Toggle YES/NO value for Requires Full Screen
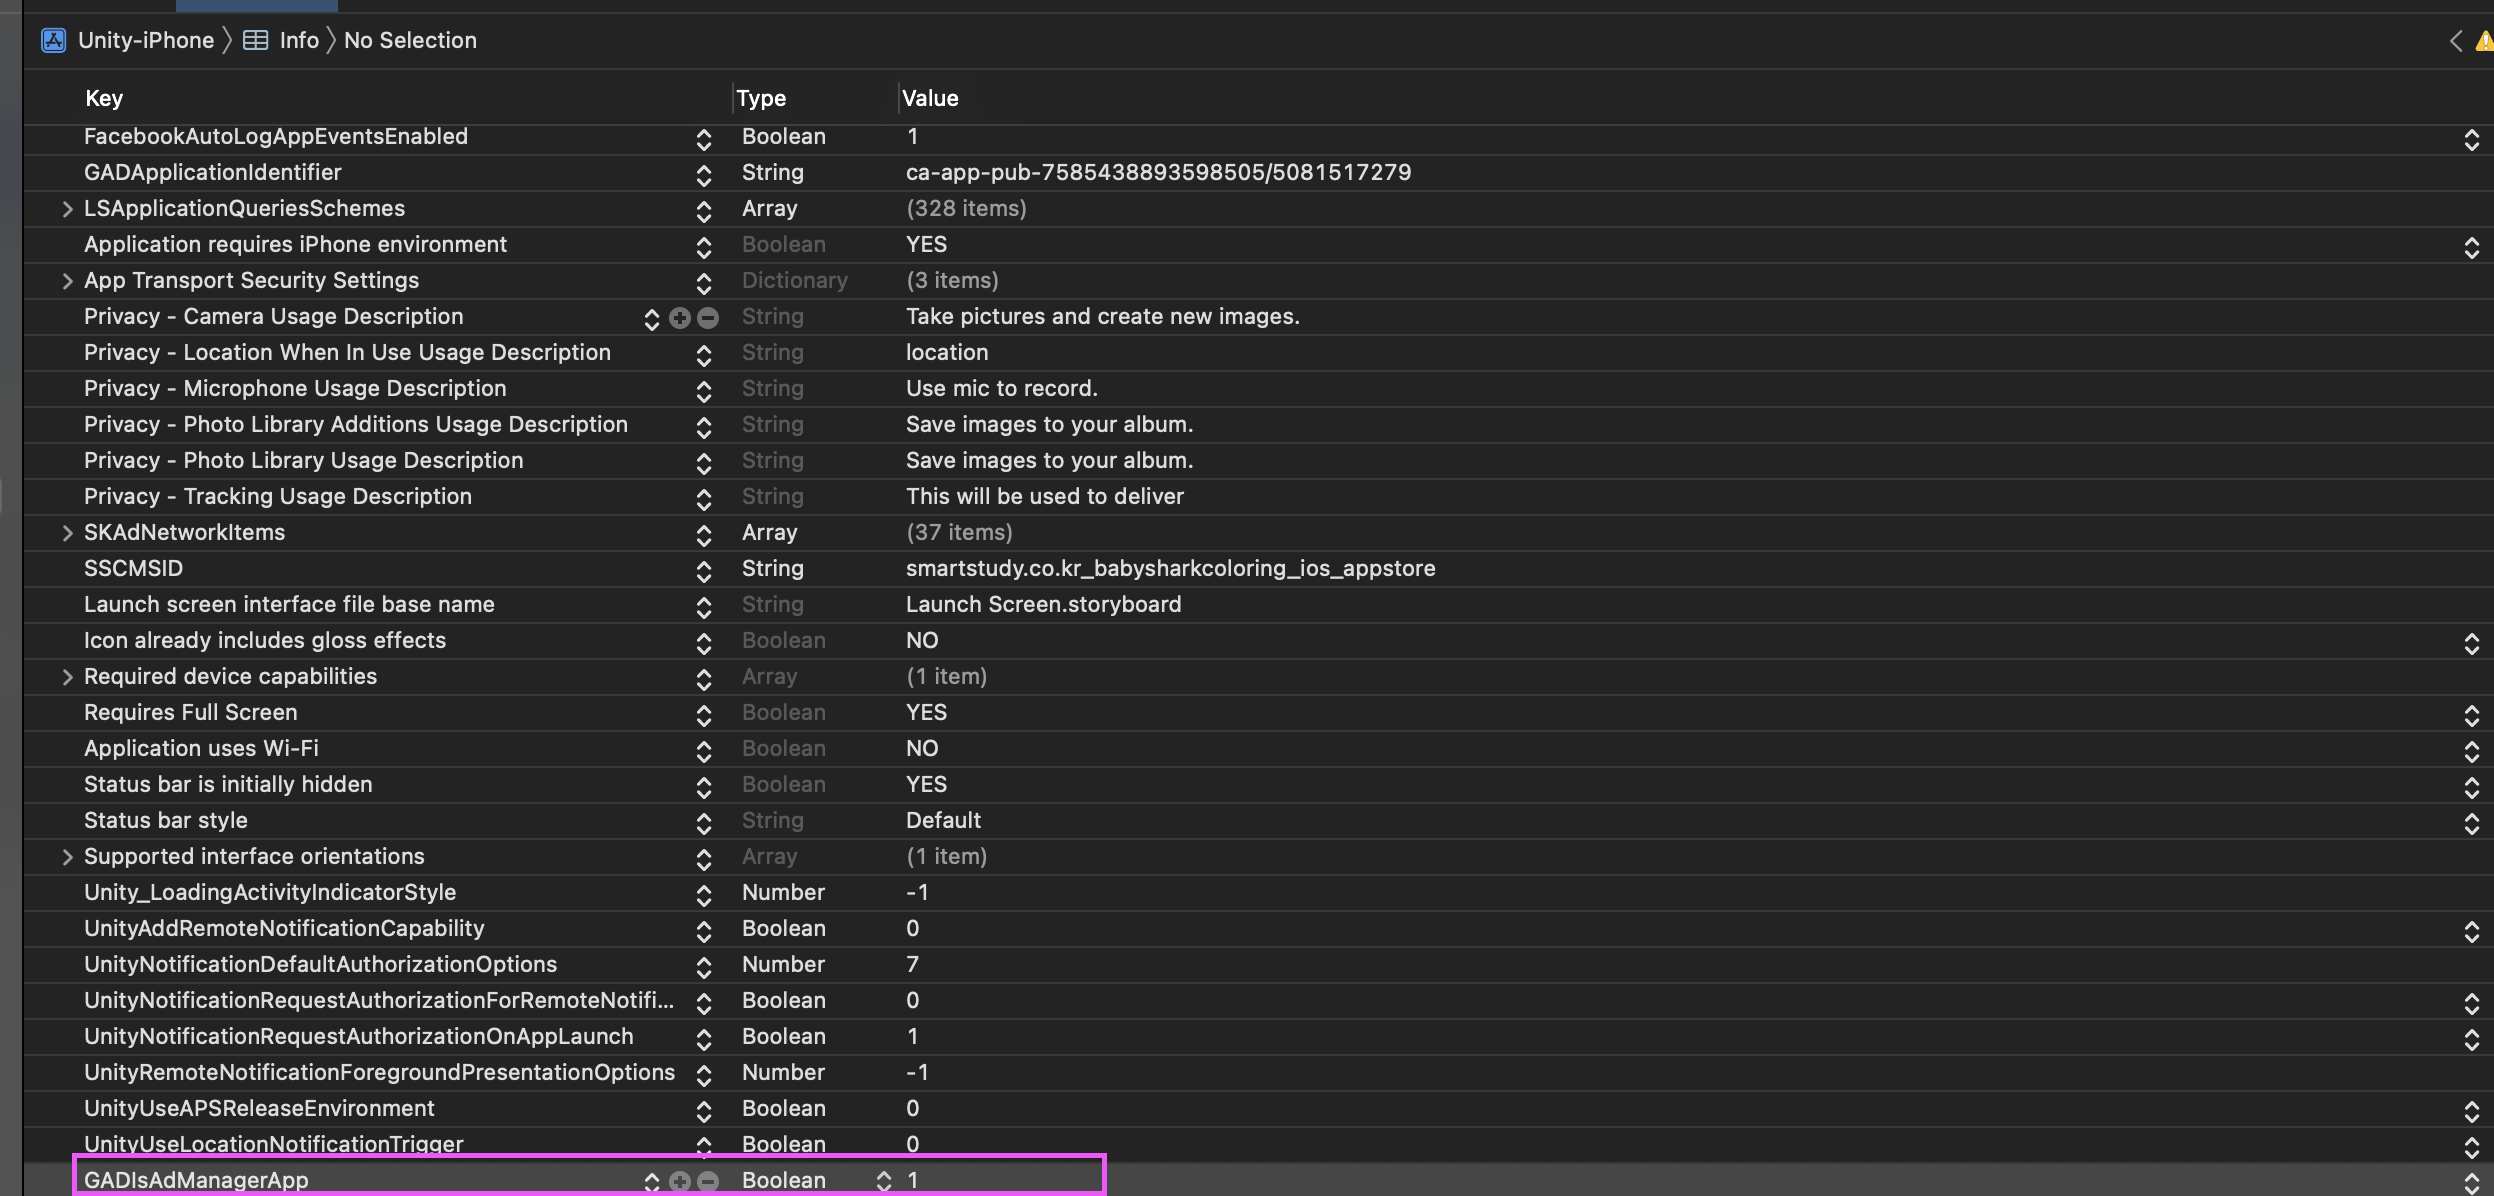2494x1196 pixels. pyautogui.click(x=2471, y=715)
